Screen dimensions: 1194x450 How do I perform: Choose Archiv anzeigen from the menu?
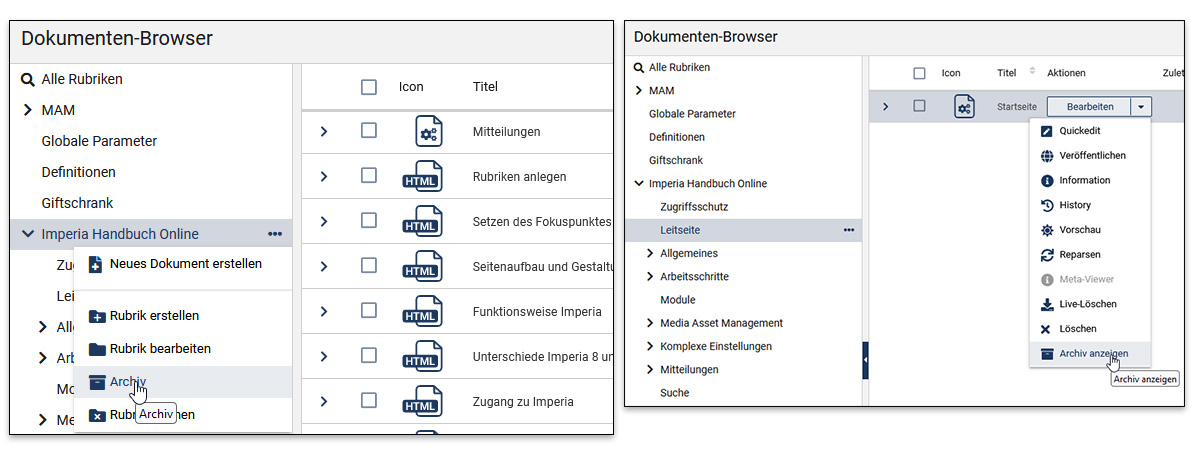pos(1093,353)
